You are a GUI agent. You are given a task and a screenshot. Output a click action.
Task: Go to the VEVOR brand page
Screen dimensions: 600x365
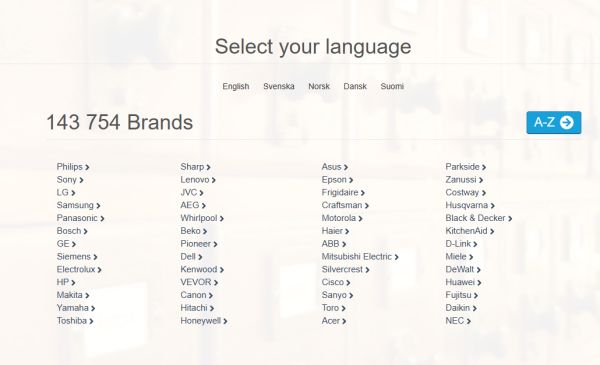199,282
